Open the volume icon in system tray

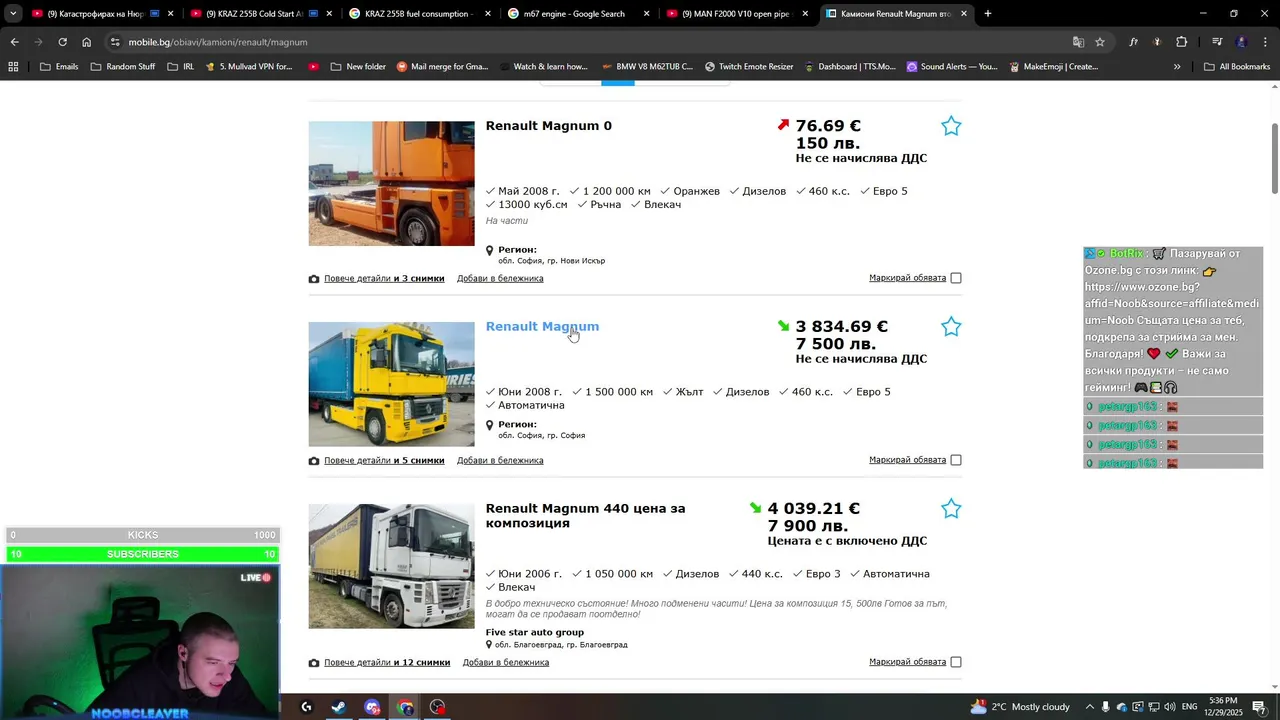(1168, 707)
